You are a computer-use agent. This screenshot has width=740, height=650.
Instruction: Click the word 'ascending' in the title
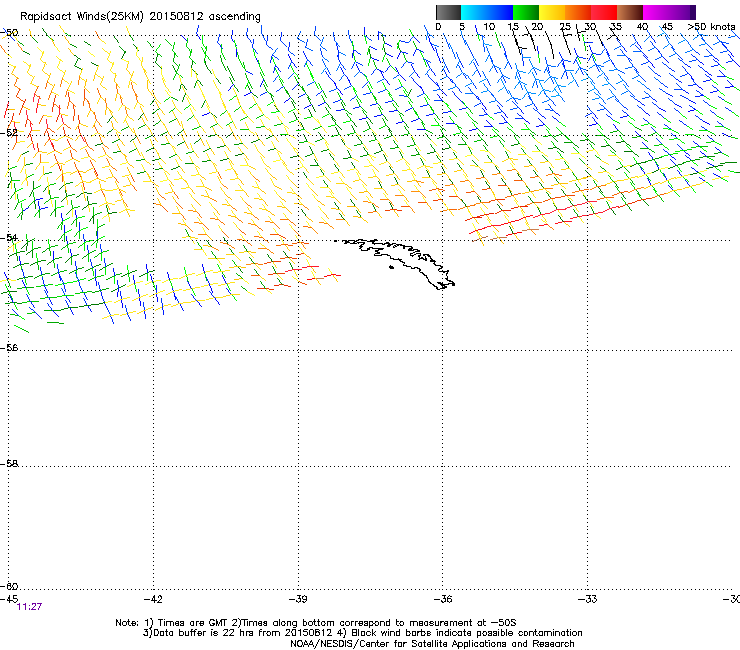coord(235,17)
